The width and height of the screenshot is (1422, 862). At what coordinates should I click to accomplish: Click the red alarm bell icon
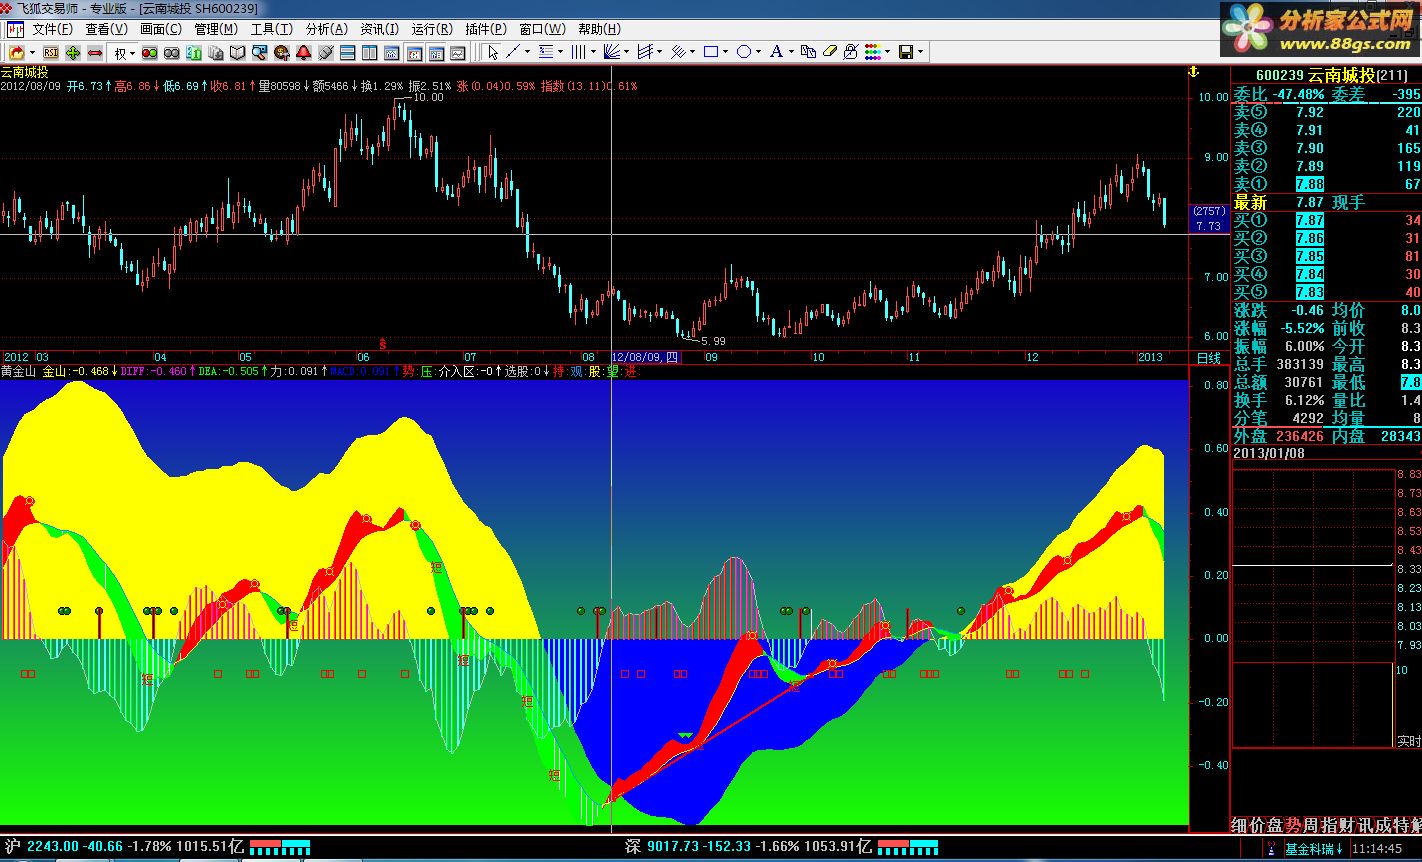point(304,52)
